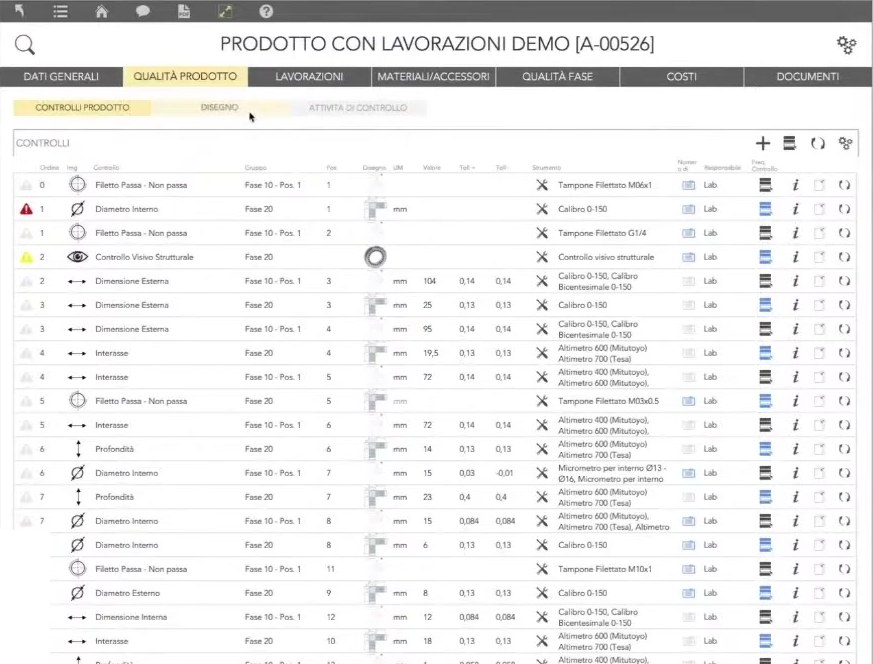This screenshot has width=873, height=664.
Task: Open info icon for Tampone Filettato G1/4 row
Action: (x=795, y=233)
